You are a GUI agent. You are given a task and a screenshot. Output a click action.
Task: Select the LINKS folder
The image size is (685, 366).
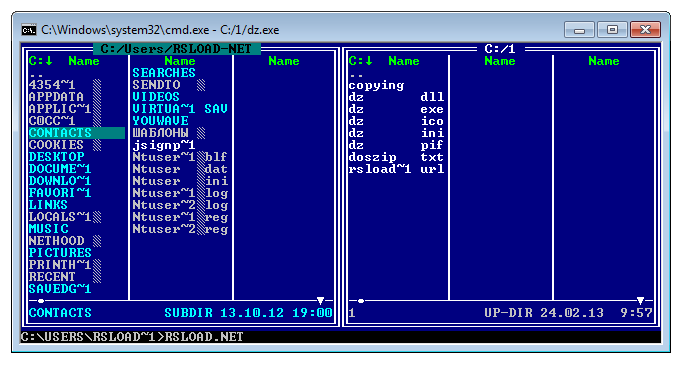[x=48, y=205]
